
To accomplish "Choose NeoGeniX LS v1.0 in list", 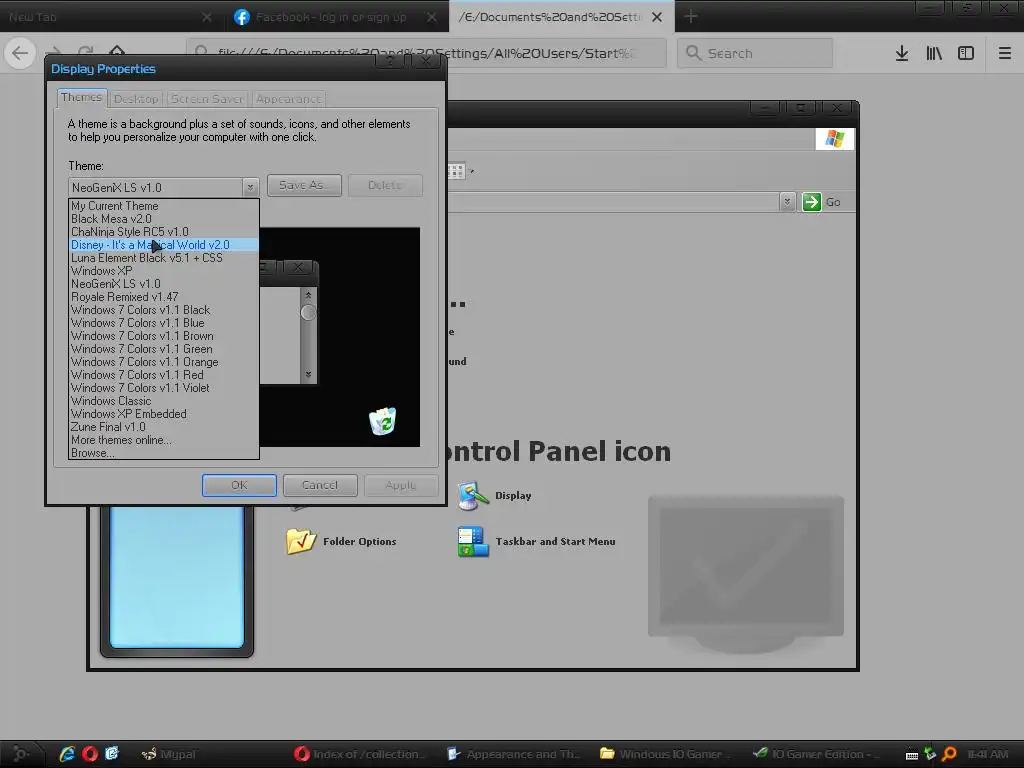I will (x=164, y=284).
